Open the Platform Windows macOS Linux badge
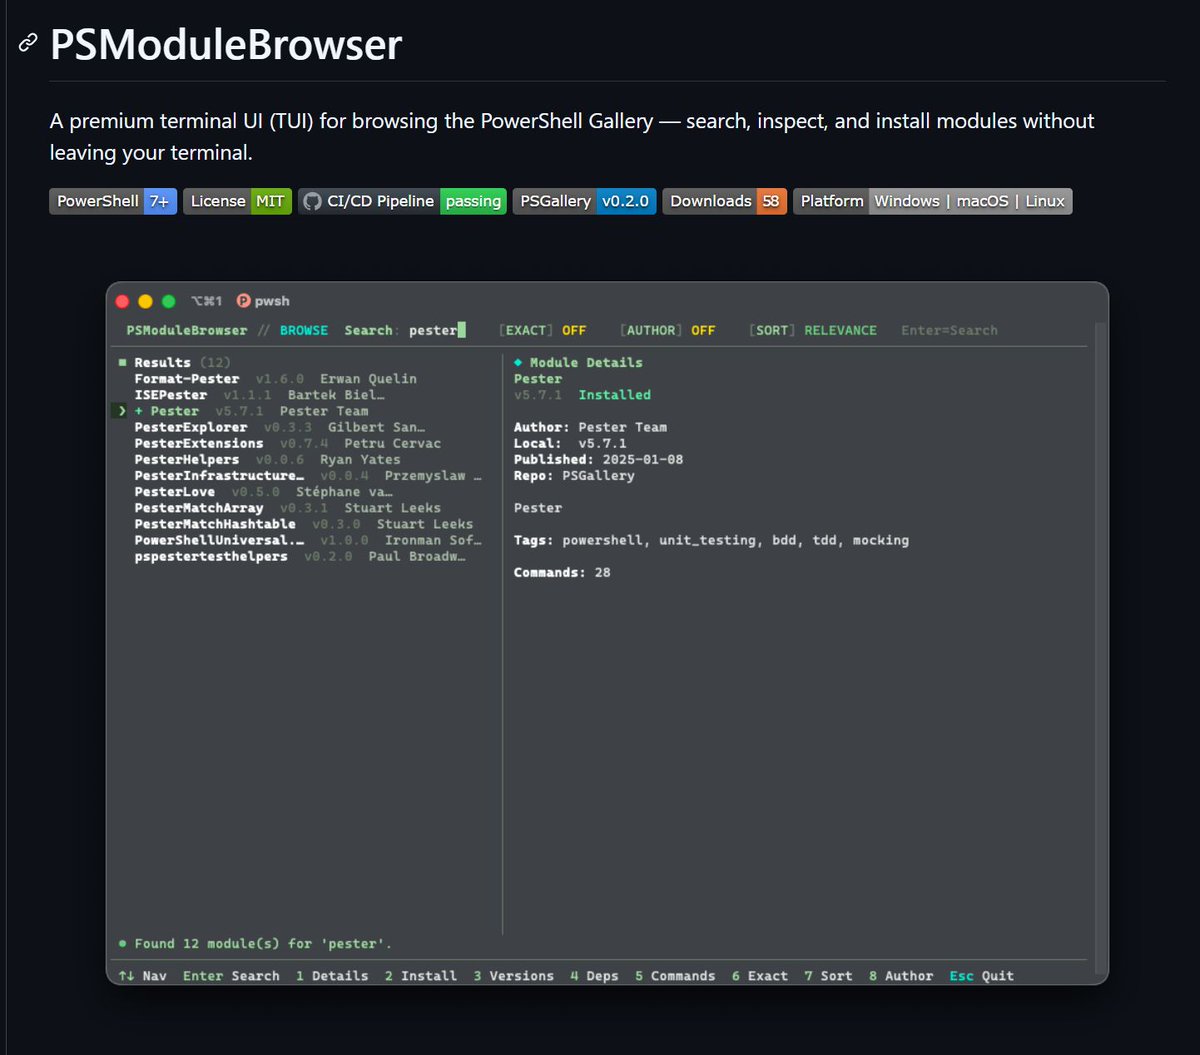 pyautogui.click(x=933, y=201)
